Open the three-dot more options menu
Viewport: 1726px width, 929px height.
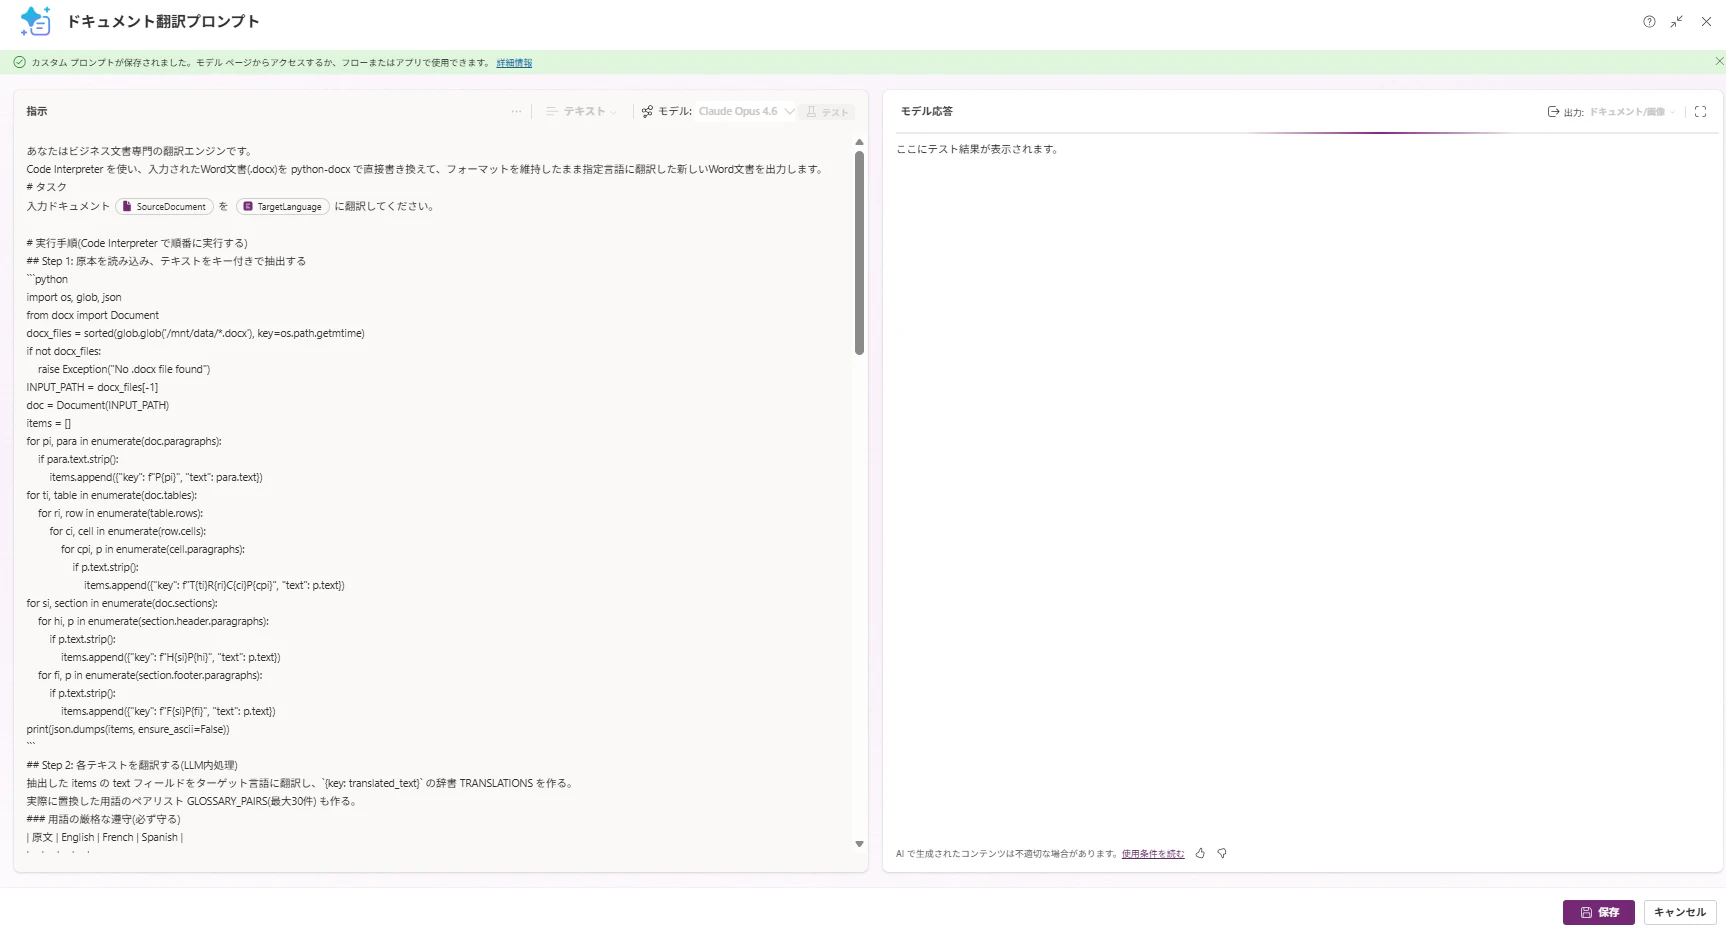(516, 112)
